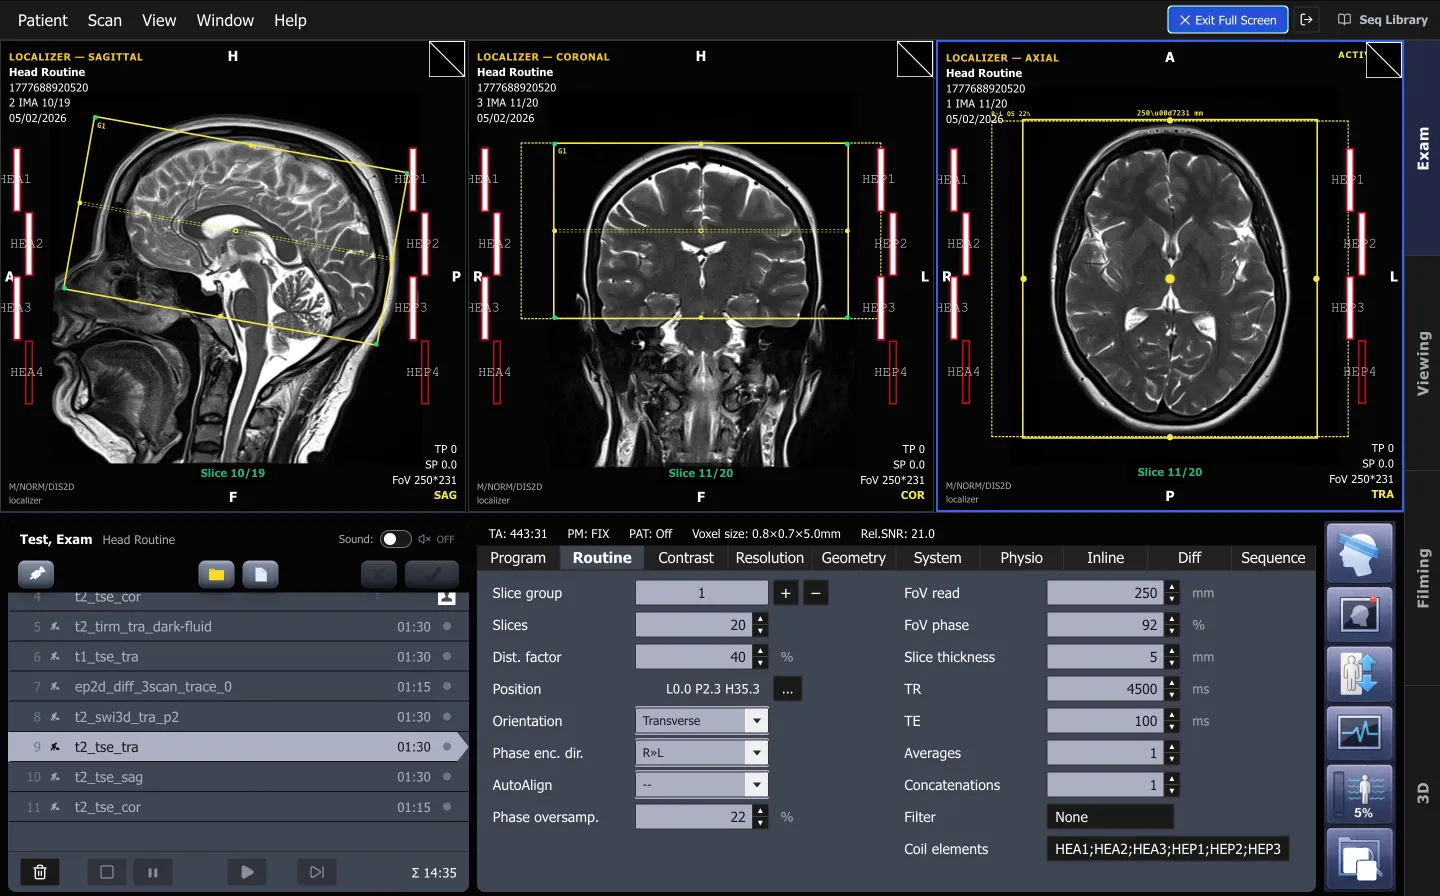
Task: Select the t2_tirm_tra_dark-fluid sequence
Action: coord(238,627)
